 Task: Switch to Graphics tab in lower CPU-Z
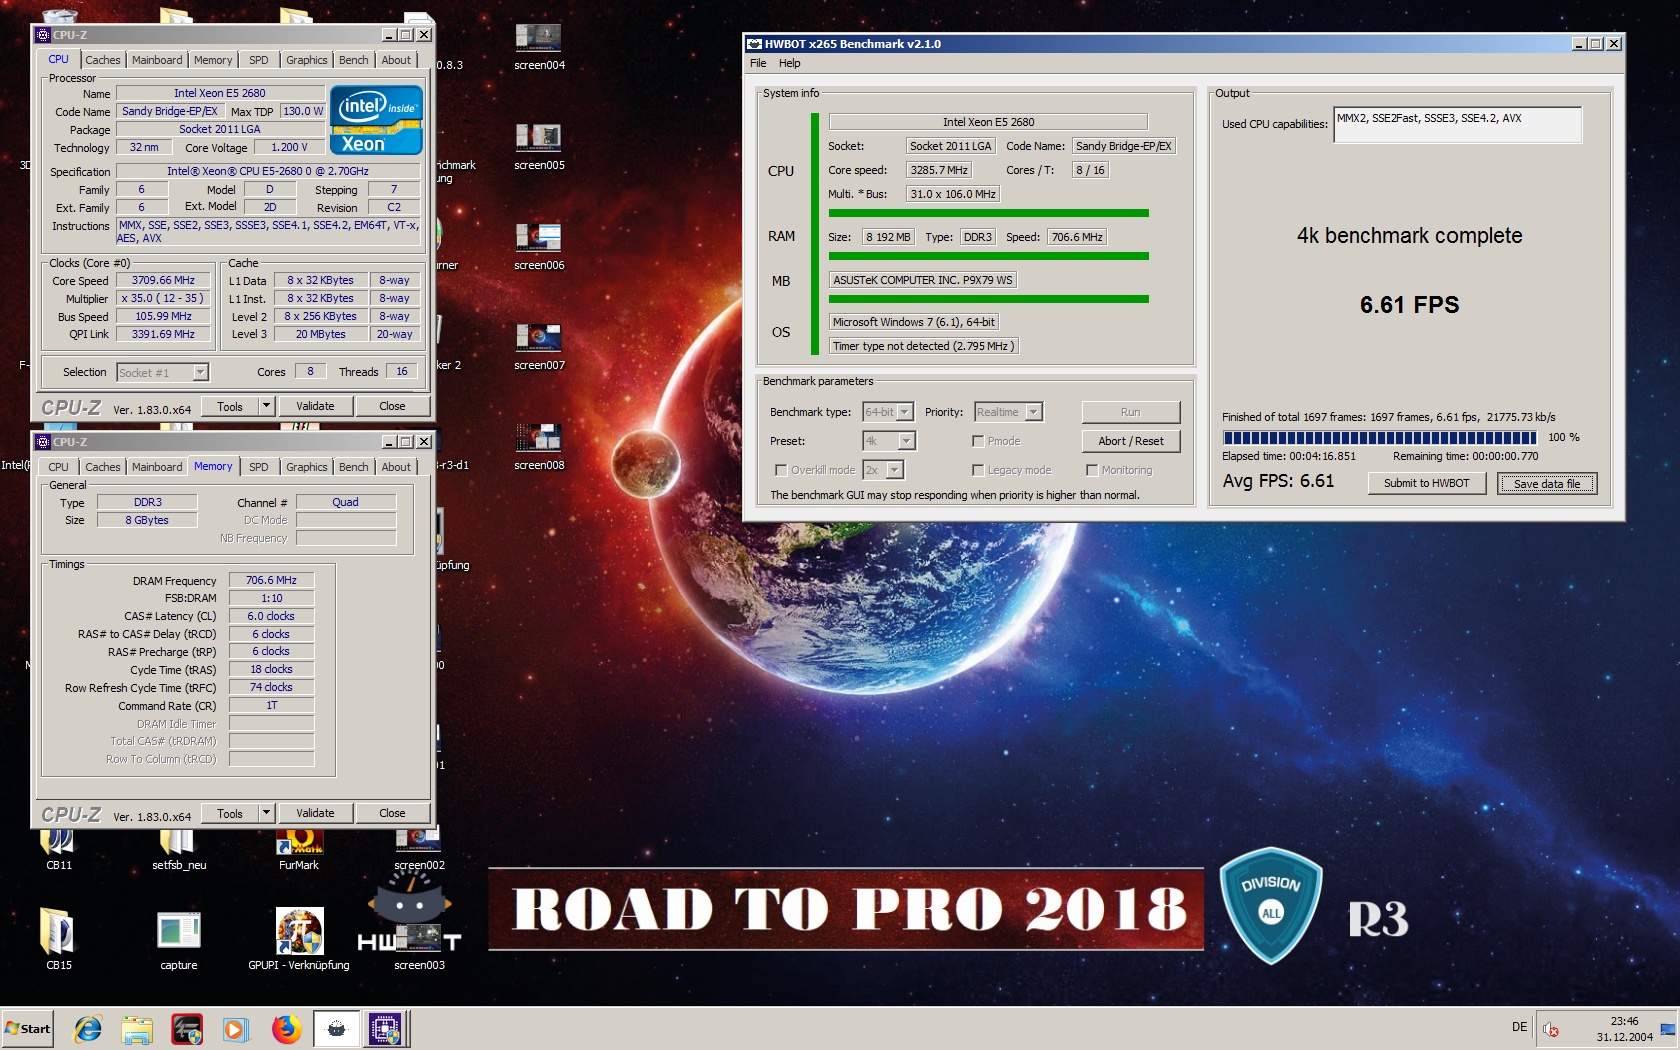(306, 467)
